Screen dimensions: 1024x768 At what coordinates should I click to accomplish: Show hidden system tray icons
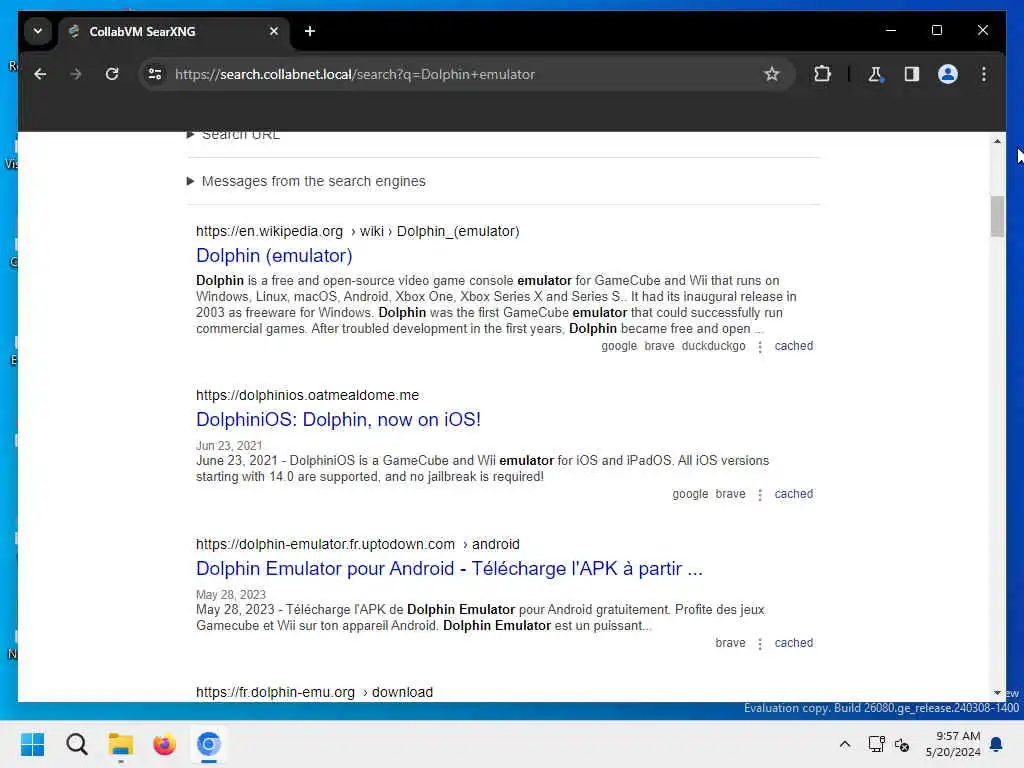(x=844, y=744)
